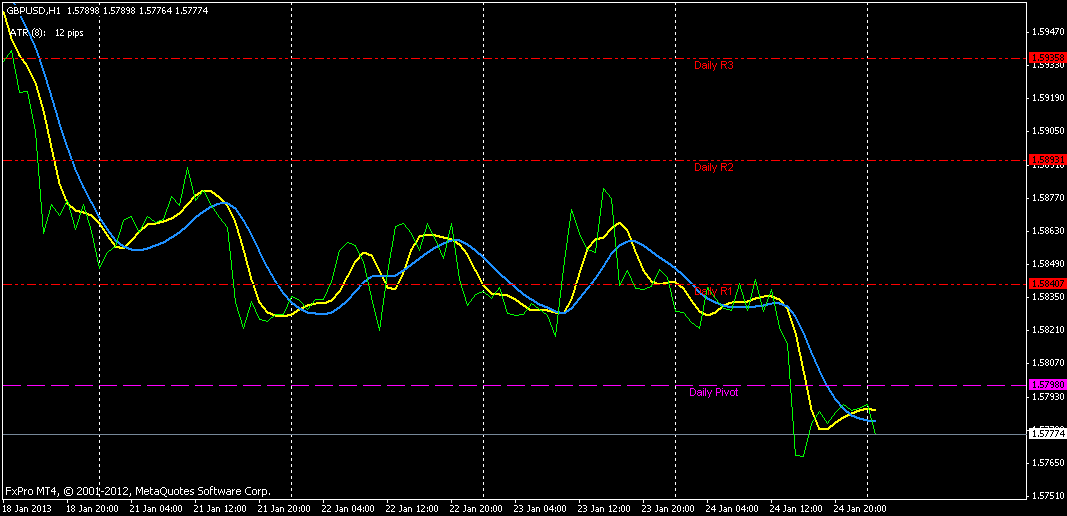Click the 18 Jan 20:00 time label

pyautogui.click(x=93, y=509)
